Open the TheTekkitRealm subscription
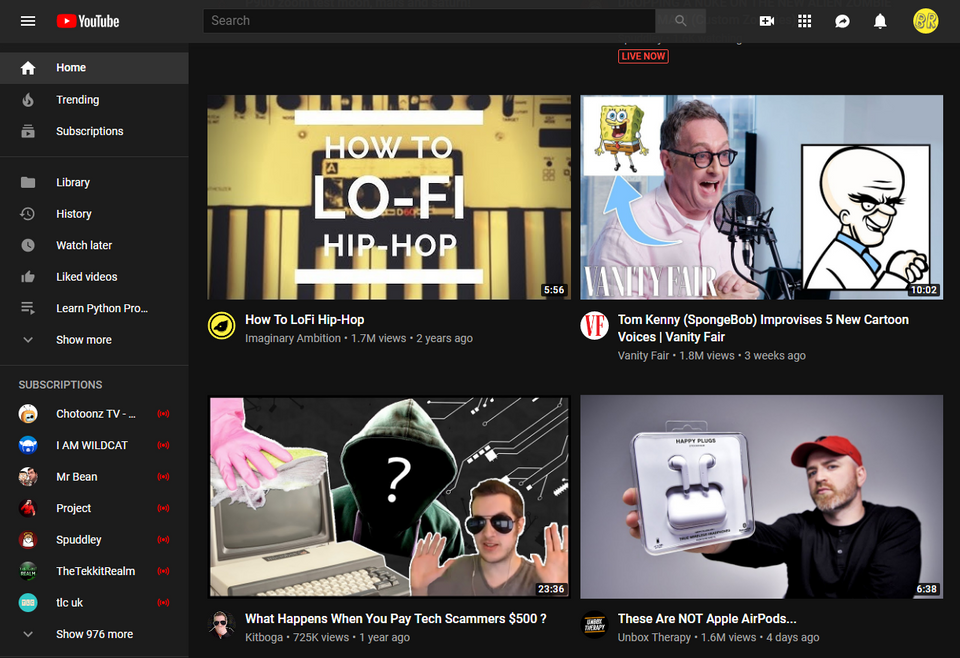This screenshot has height=658, width=960. pos(94,571)
